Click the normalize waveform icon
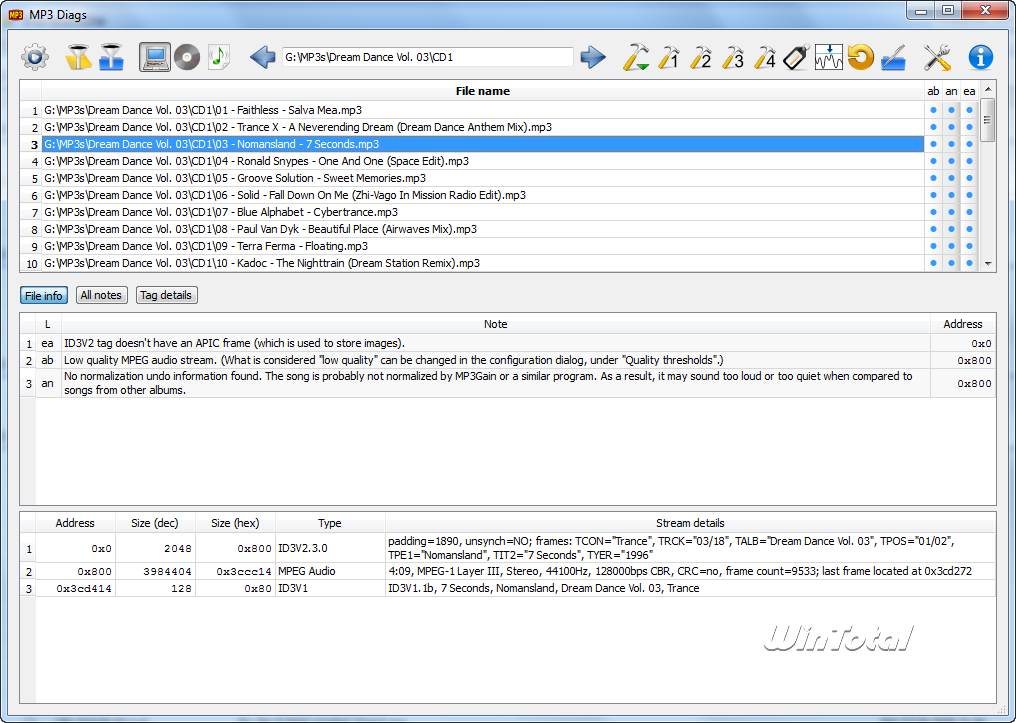This screenshot has height=723, width=1016. (x=829, y=58)
